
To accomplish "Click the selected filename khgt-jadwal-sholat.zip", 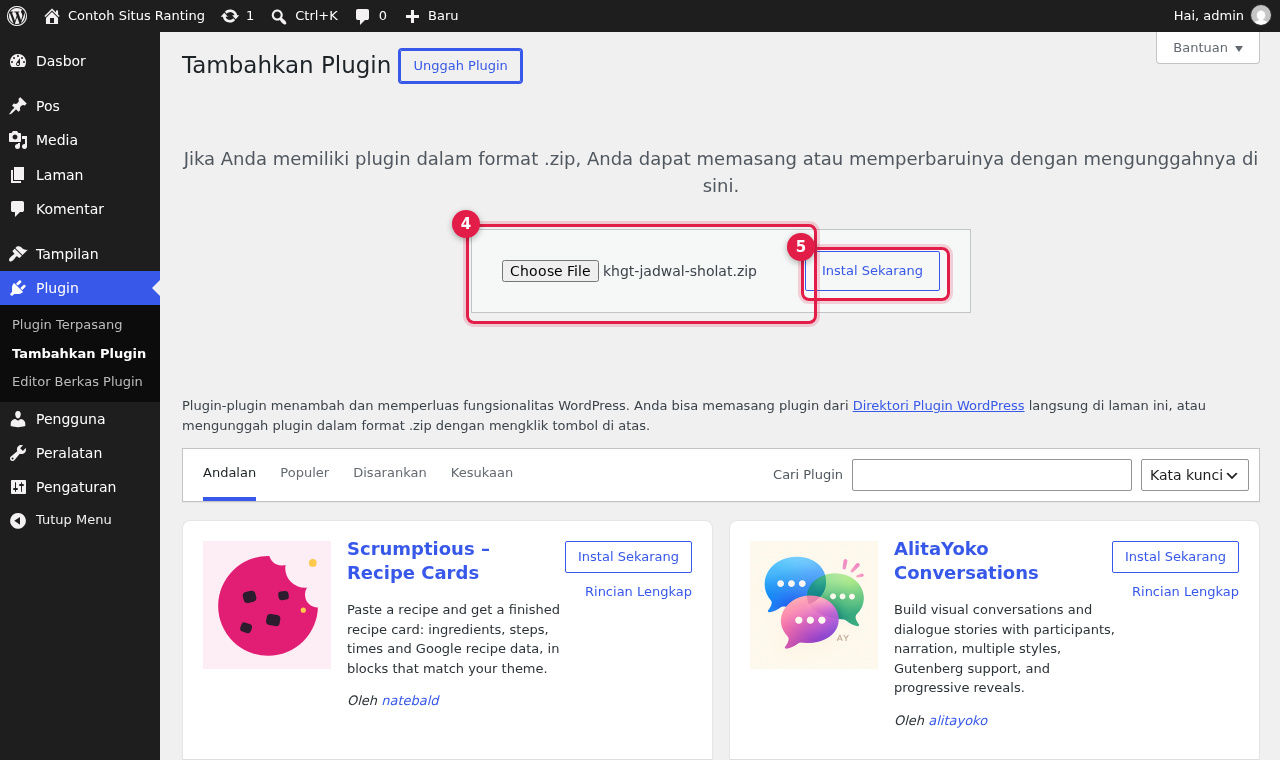I will coord(680,271).
